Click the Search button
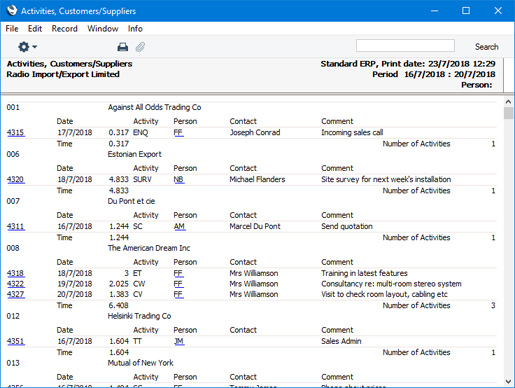515x388 pixels. coord(486,47)
